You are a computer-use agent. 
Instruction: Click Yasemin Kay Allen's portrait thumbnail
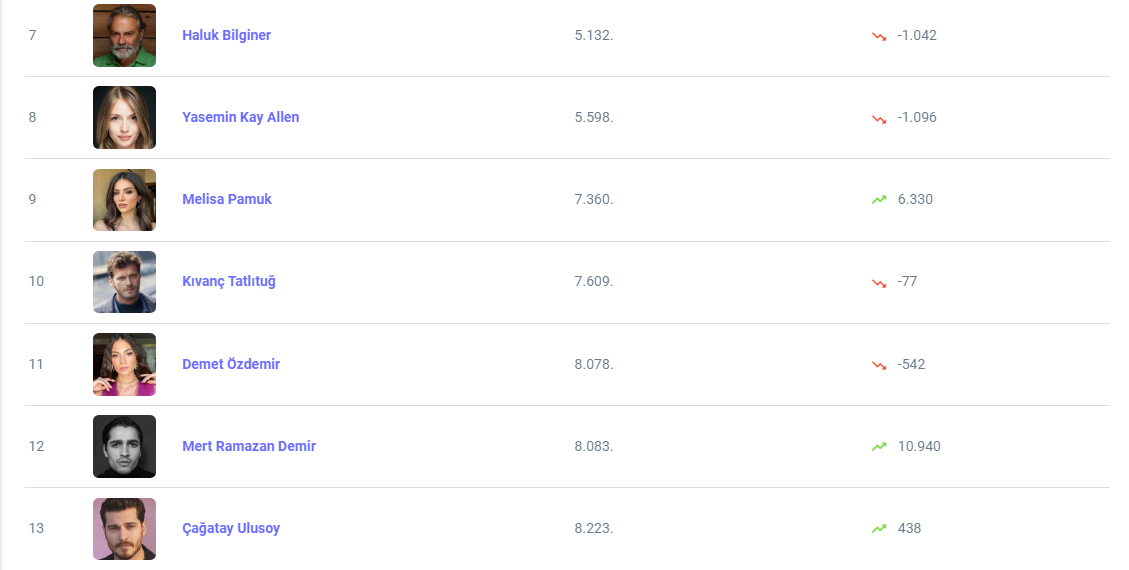point(124,117)
